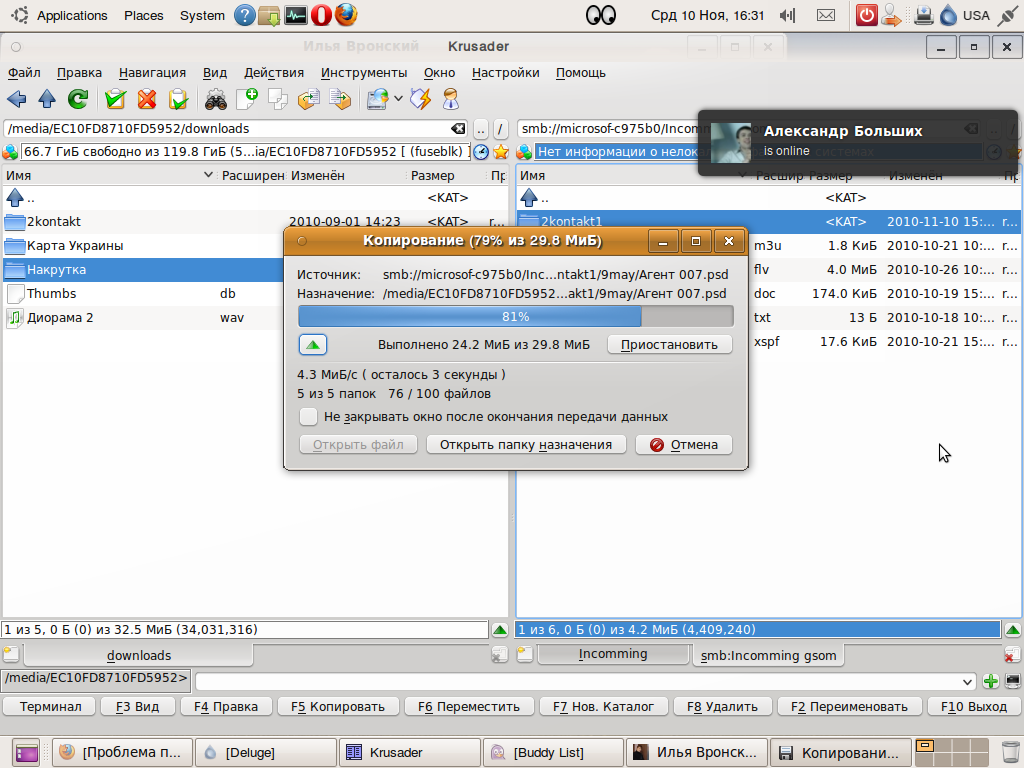The image size is (1024, 768).
Task: Reload the panel with green refresh icon
Action: 77,99
